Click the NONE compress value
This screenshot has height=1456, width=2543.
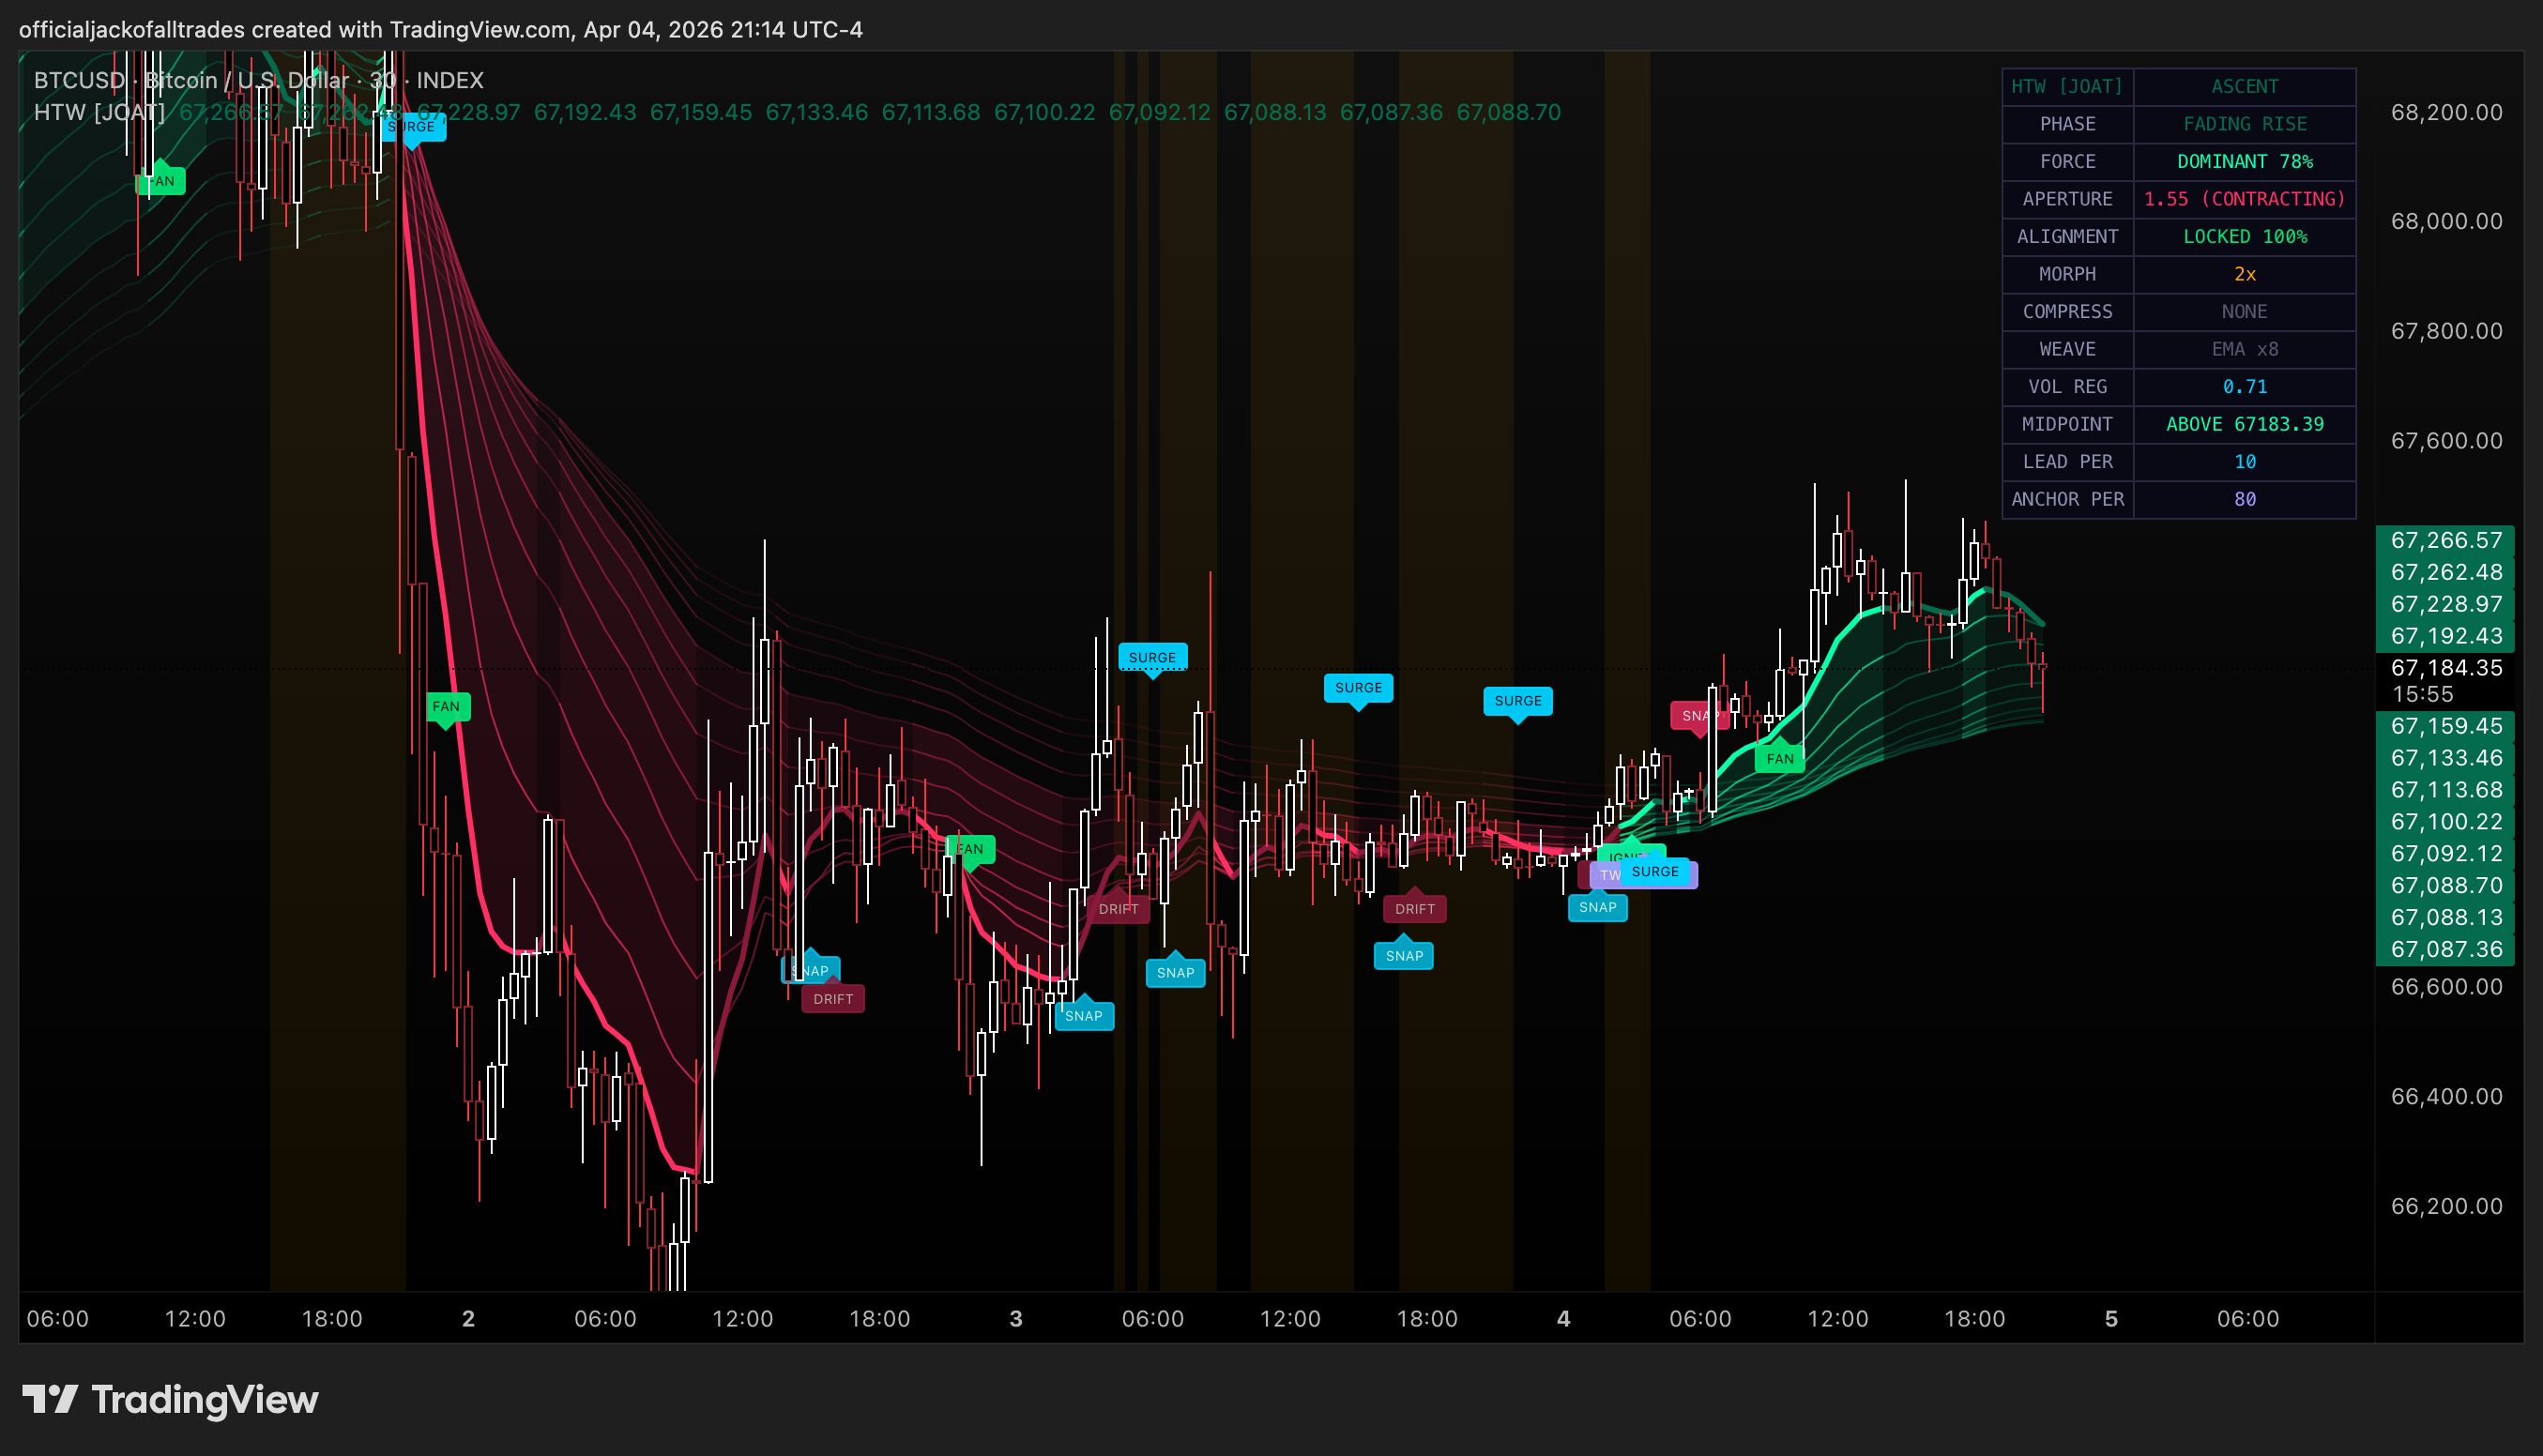(x=2244, y=312)
